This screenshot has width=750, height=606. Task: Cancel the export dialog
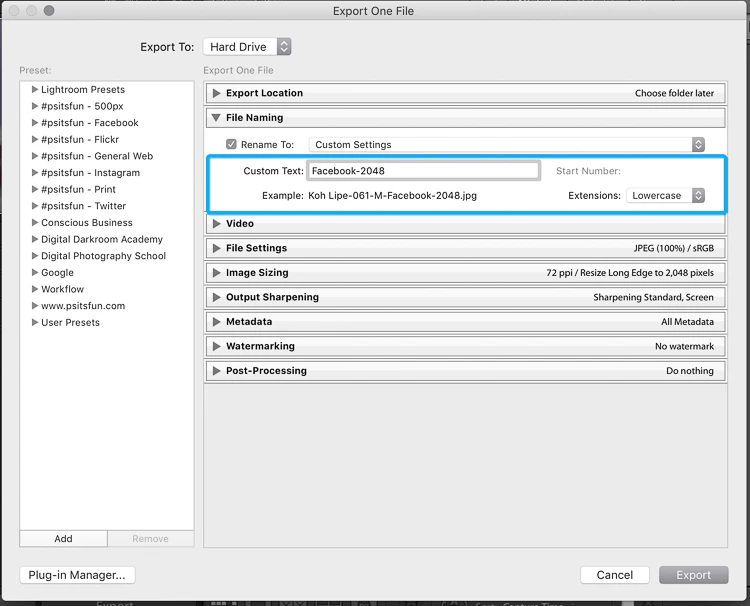tap(615, 575)
